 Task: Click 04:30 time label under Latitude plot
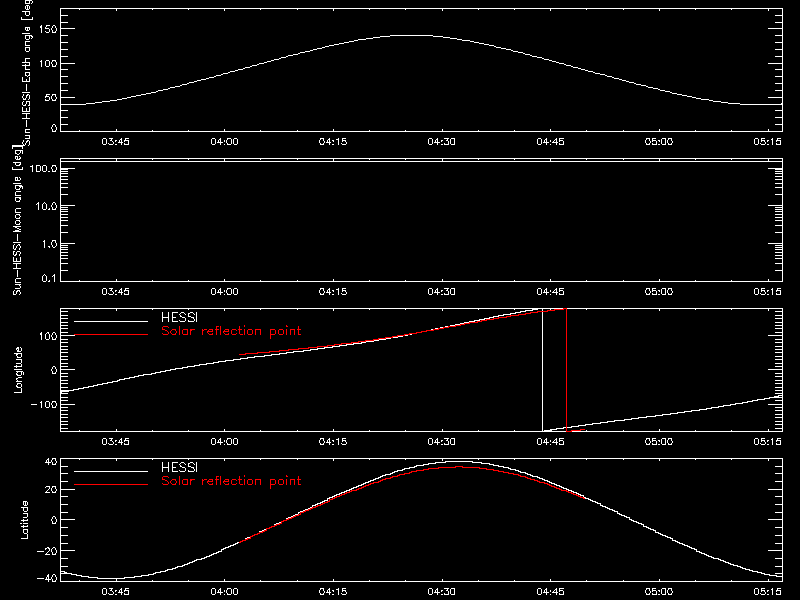pyautogui.click(x=441, y=592)
